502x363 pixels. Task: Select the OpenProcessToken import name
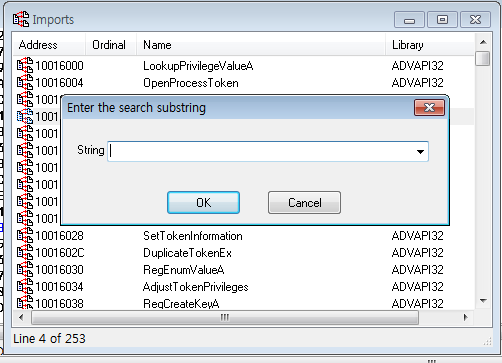coord(191,83)
